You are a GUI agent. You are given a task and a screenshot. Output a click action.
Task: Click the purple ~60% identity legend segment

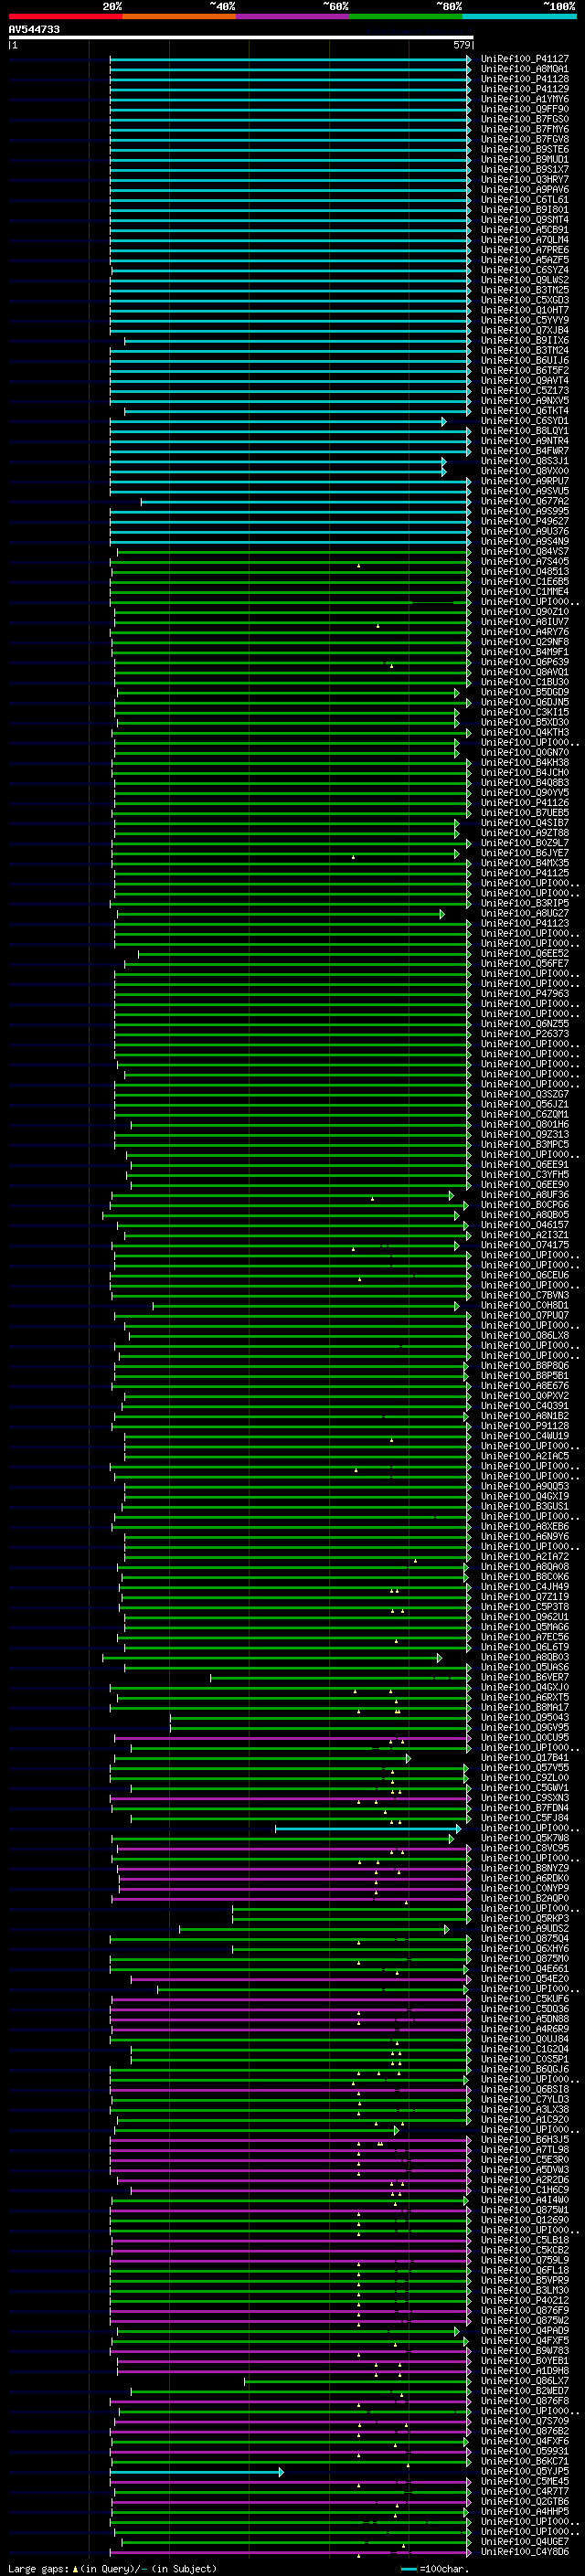(293, 16)
